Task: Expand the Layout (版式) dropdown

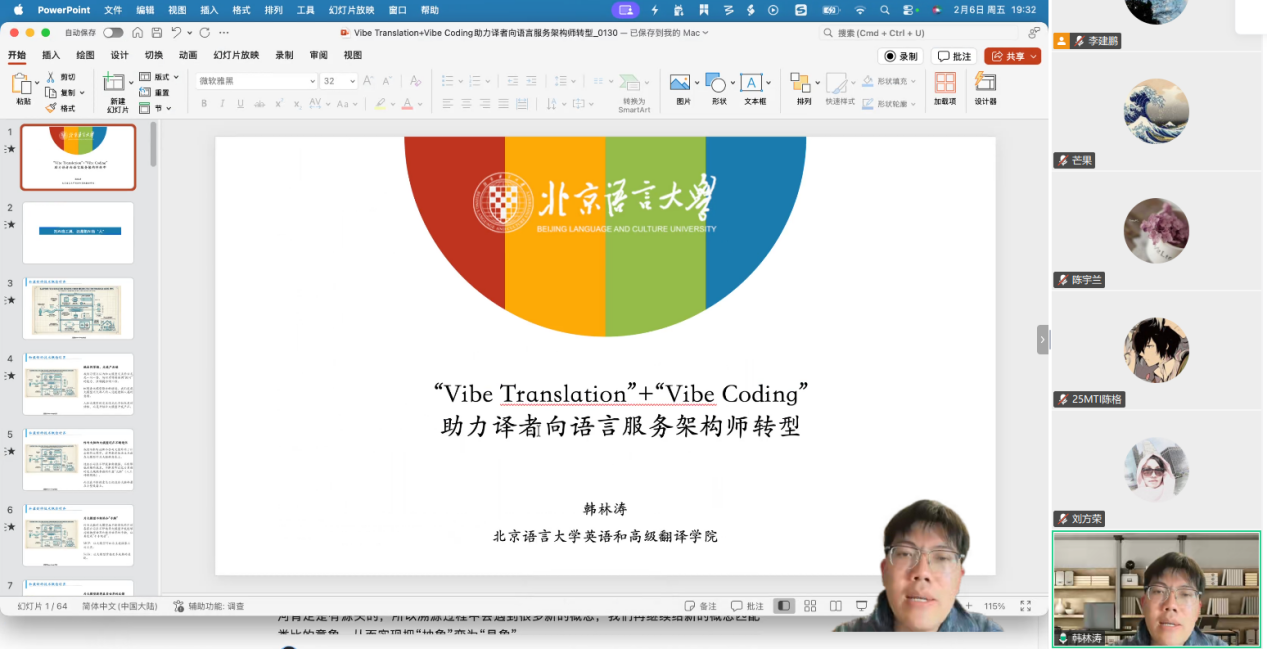Action: click(x=176, y=77)
